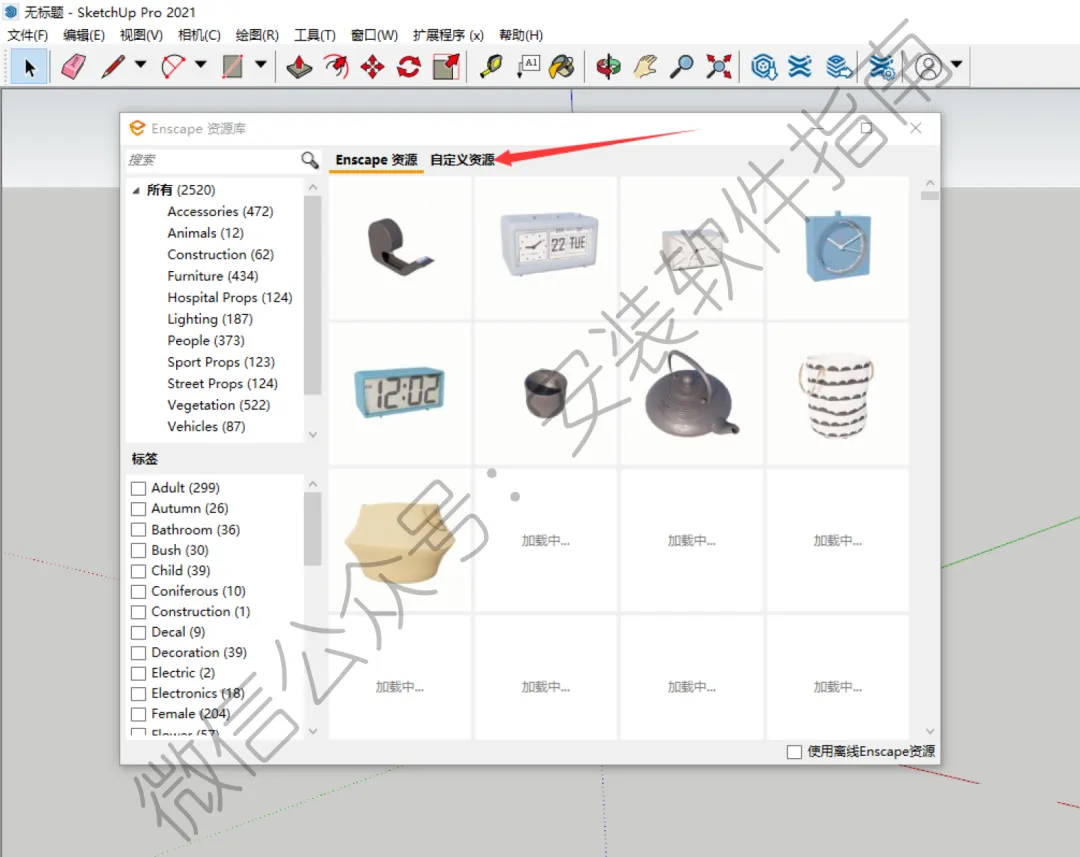The width and height of the screenshot is (1080, 857).
Task: Open the account dropdown arrow
Action: [x=956, y=64]
